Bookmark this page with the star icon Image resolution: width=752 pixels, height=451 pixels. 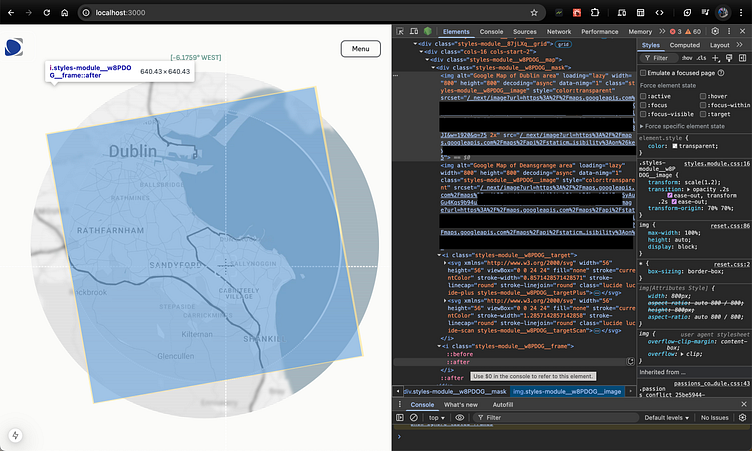(x=534, y=12)
